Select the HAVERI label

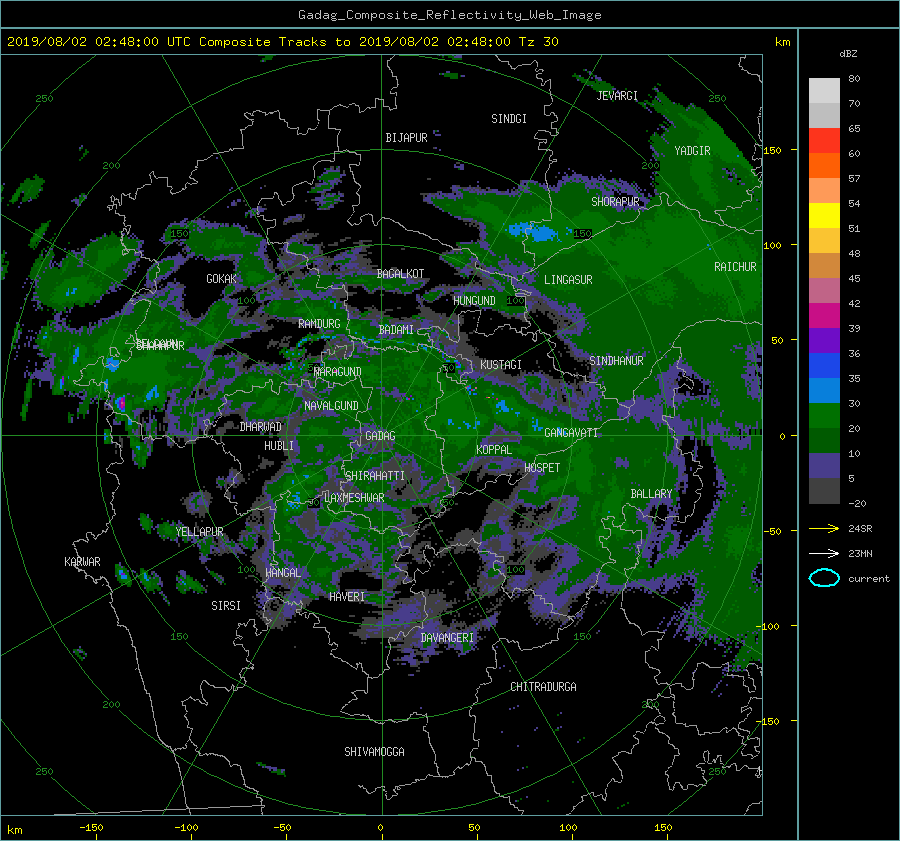coord(347,597)
